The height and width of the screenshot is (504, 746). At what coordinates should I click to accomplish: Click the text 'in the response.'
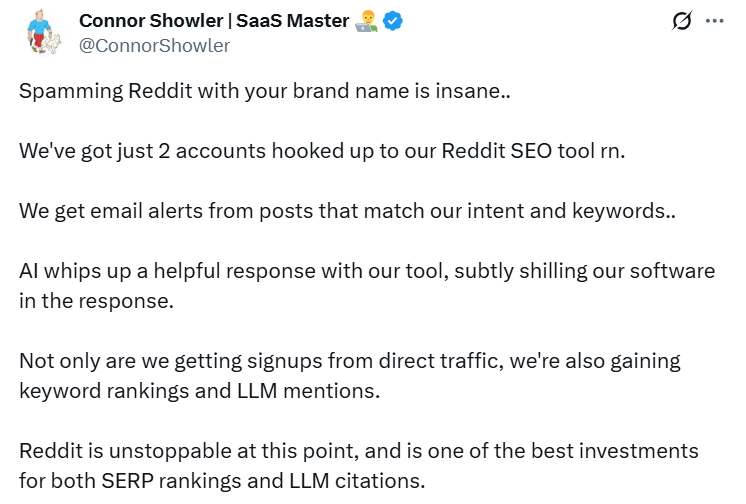[96, 301]
